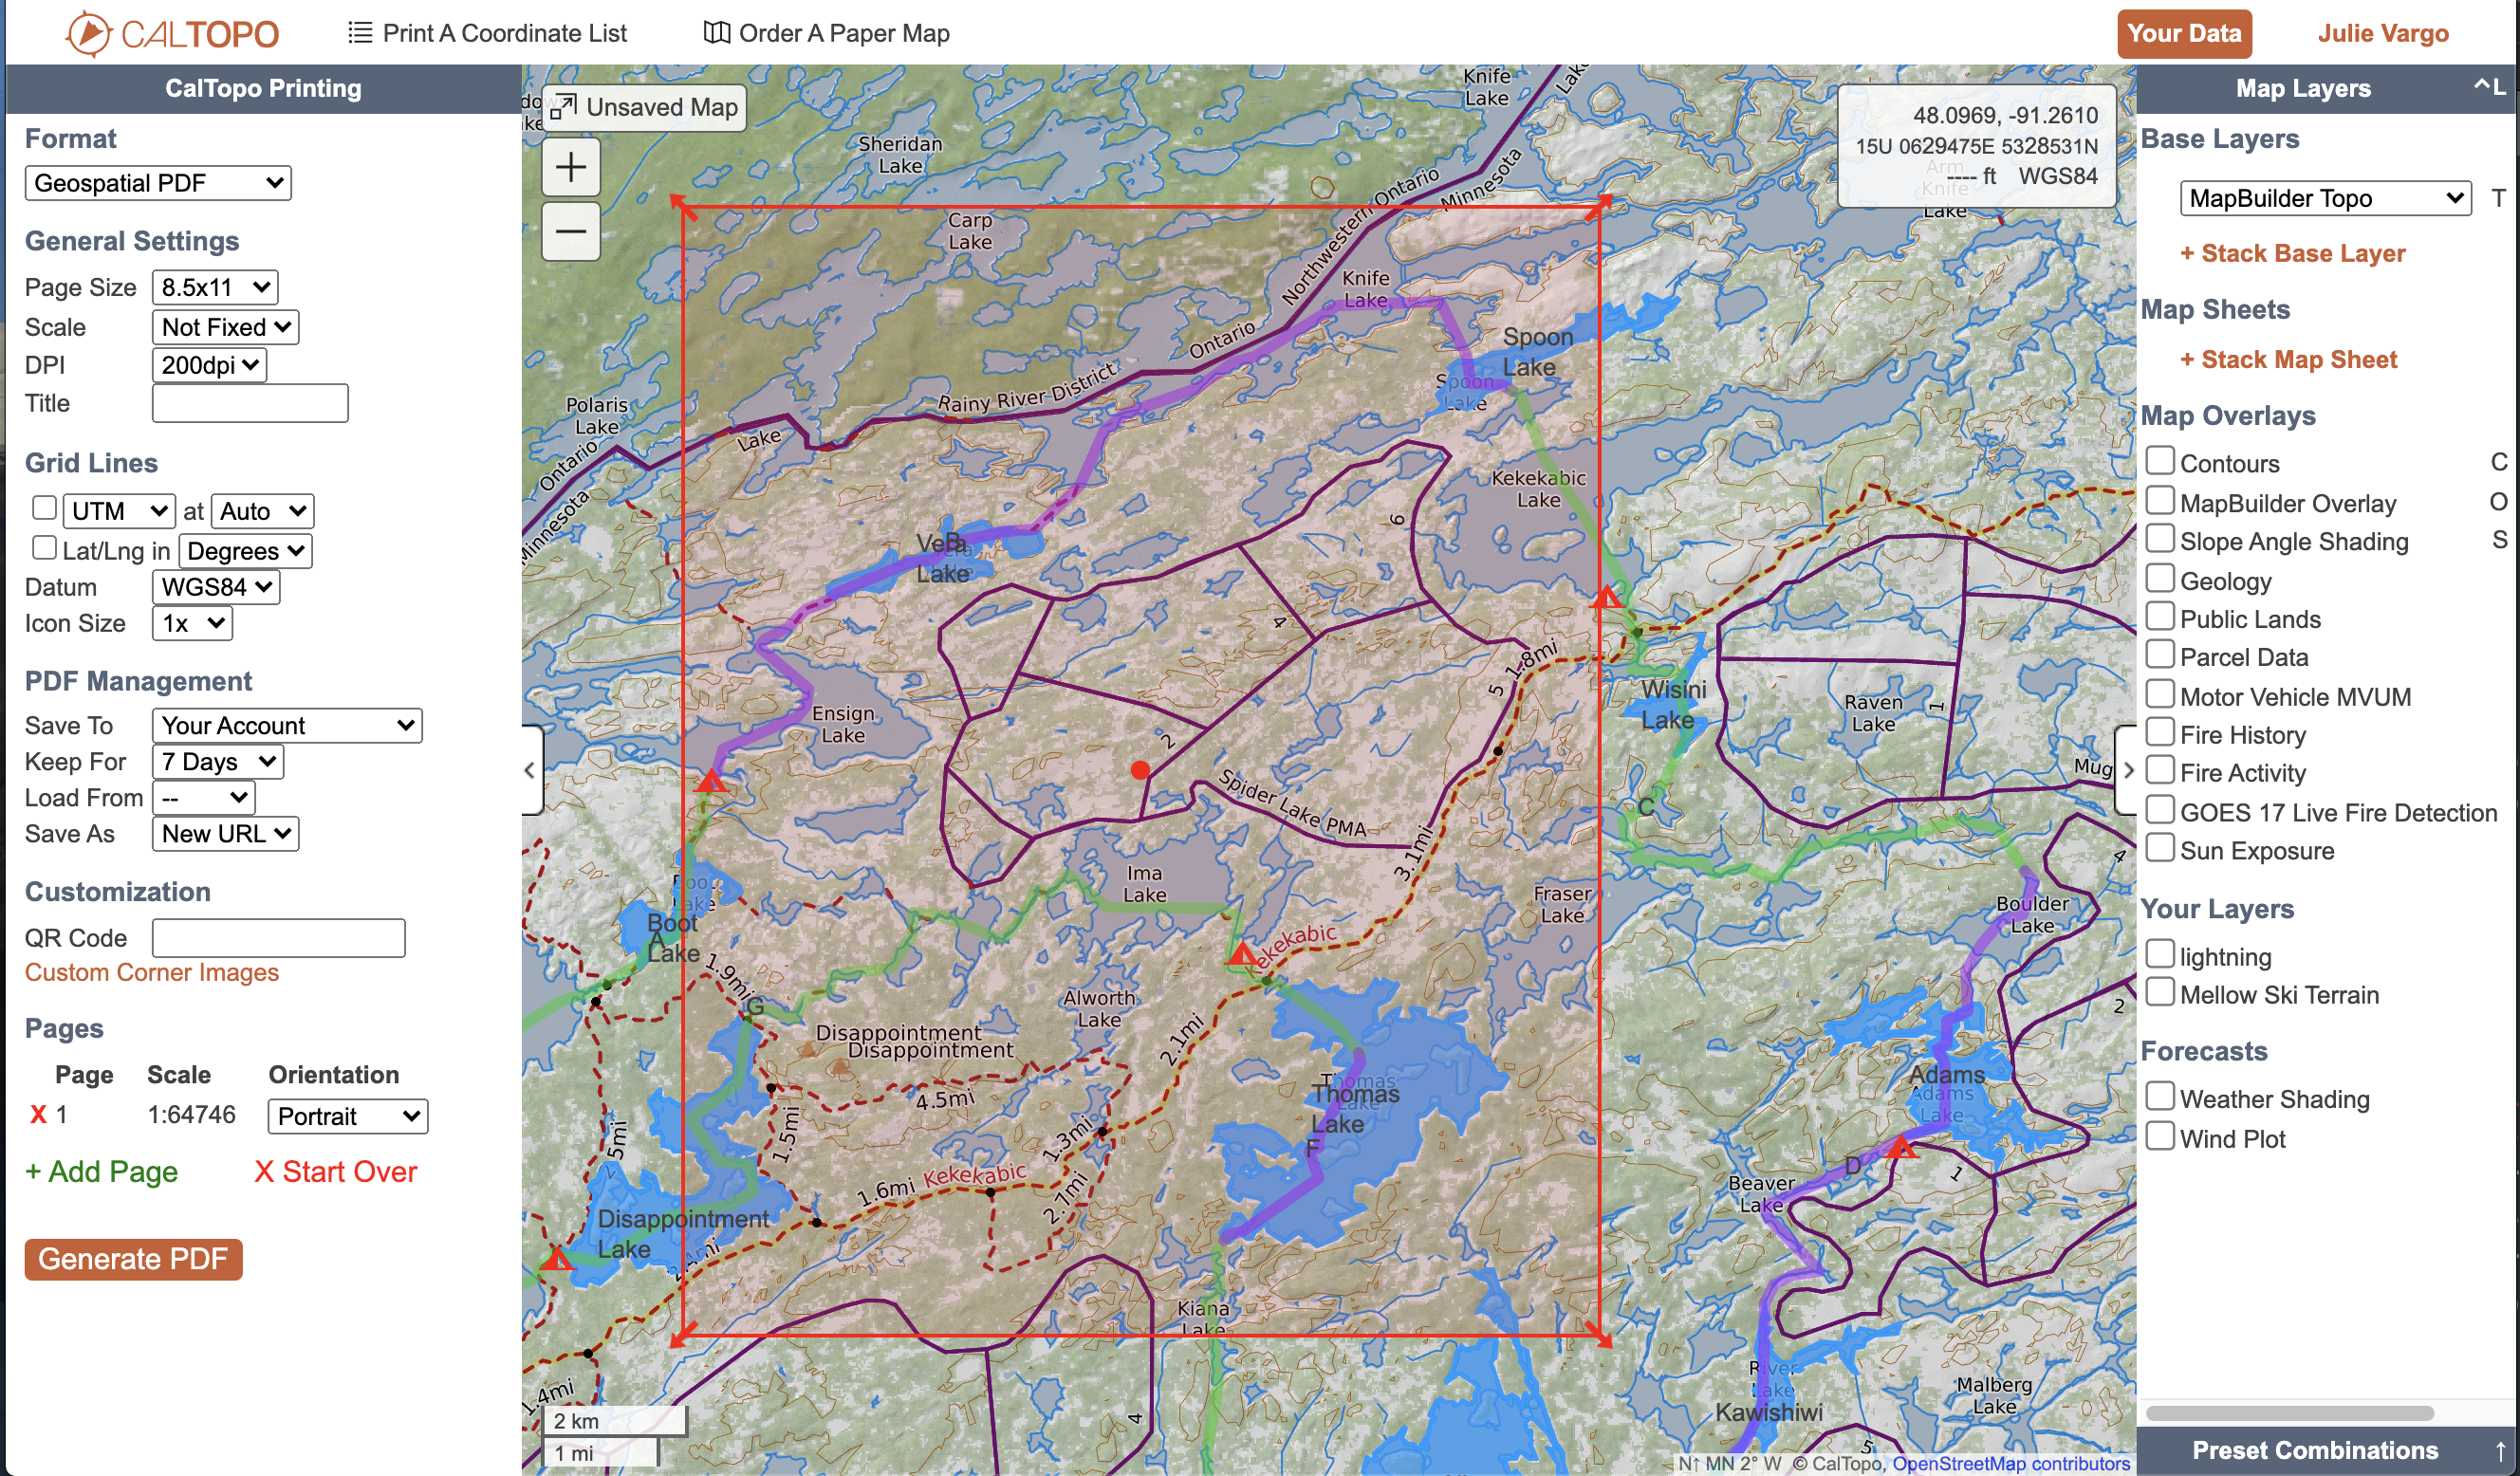This screenshot has height=1476, width=2520.
Task: Check the Sun Exposure overlay
Action: click(x=2160, y=848)
